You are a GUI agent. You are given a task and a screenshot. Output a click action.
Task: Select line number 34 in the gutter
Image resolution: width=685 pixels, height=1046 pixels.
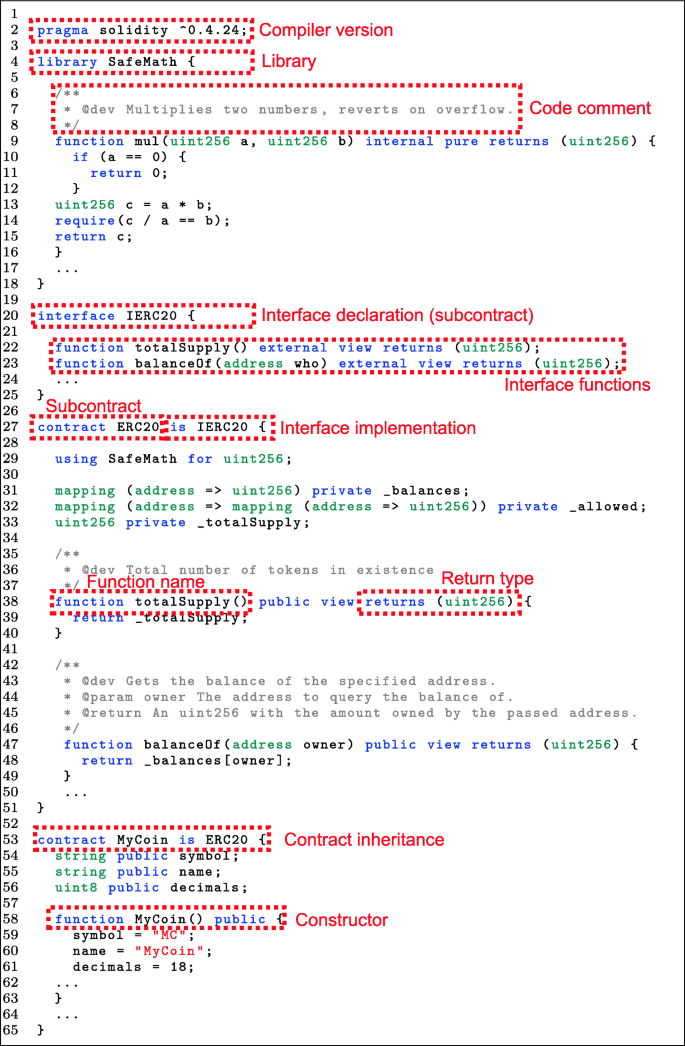point(11,538)
